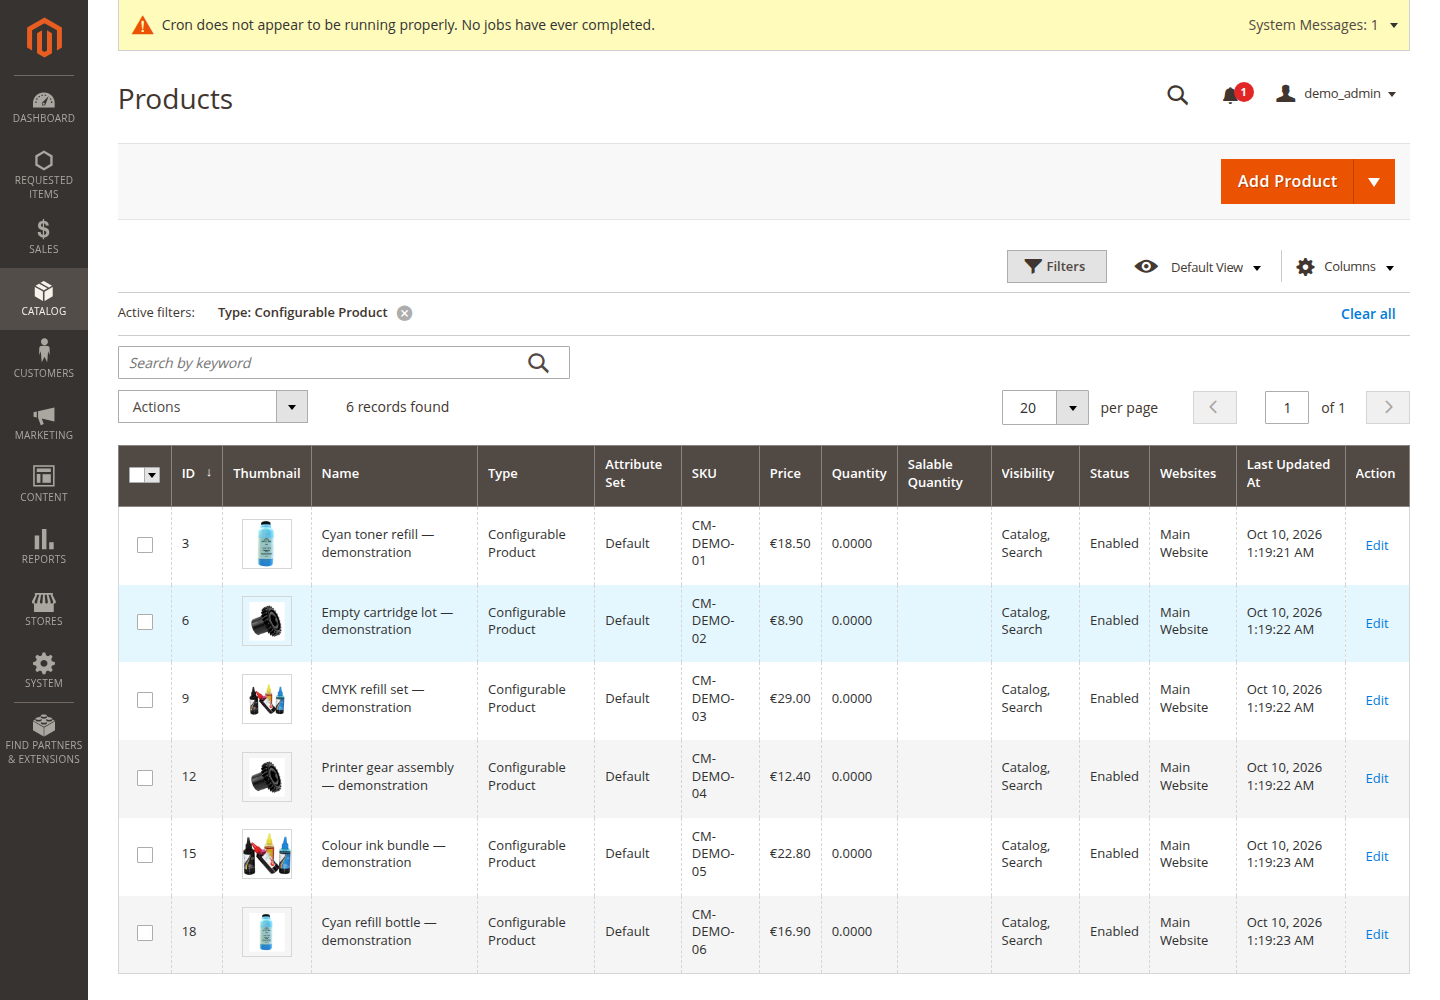Viewport: 1440px width, 1000px height.
Task: Open Requested Items in sidebar
Action: [44, 175]
